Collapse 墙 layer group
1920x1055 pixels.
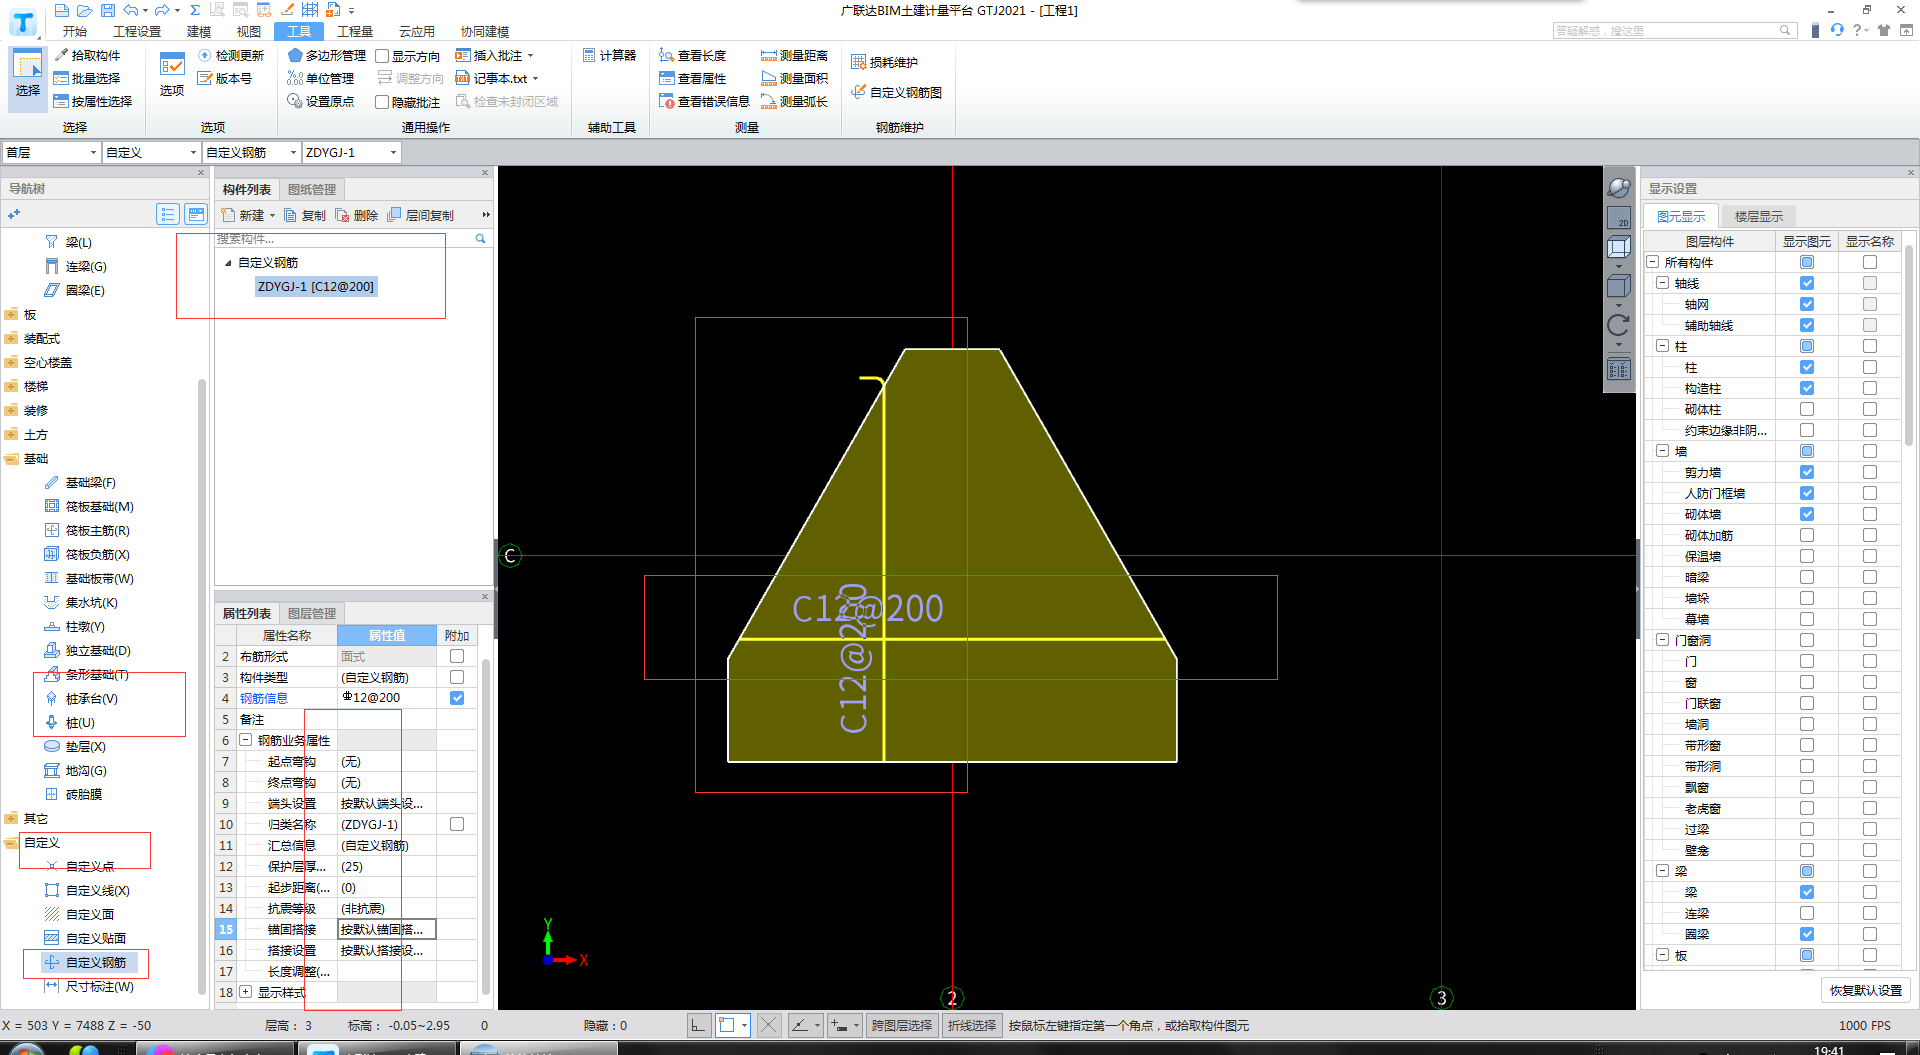click(x=1663, y=451)
